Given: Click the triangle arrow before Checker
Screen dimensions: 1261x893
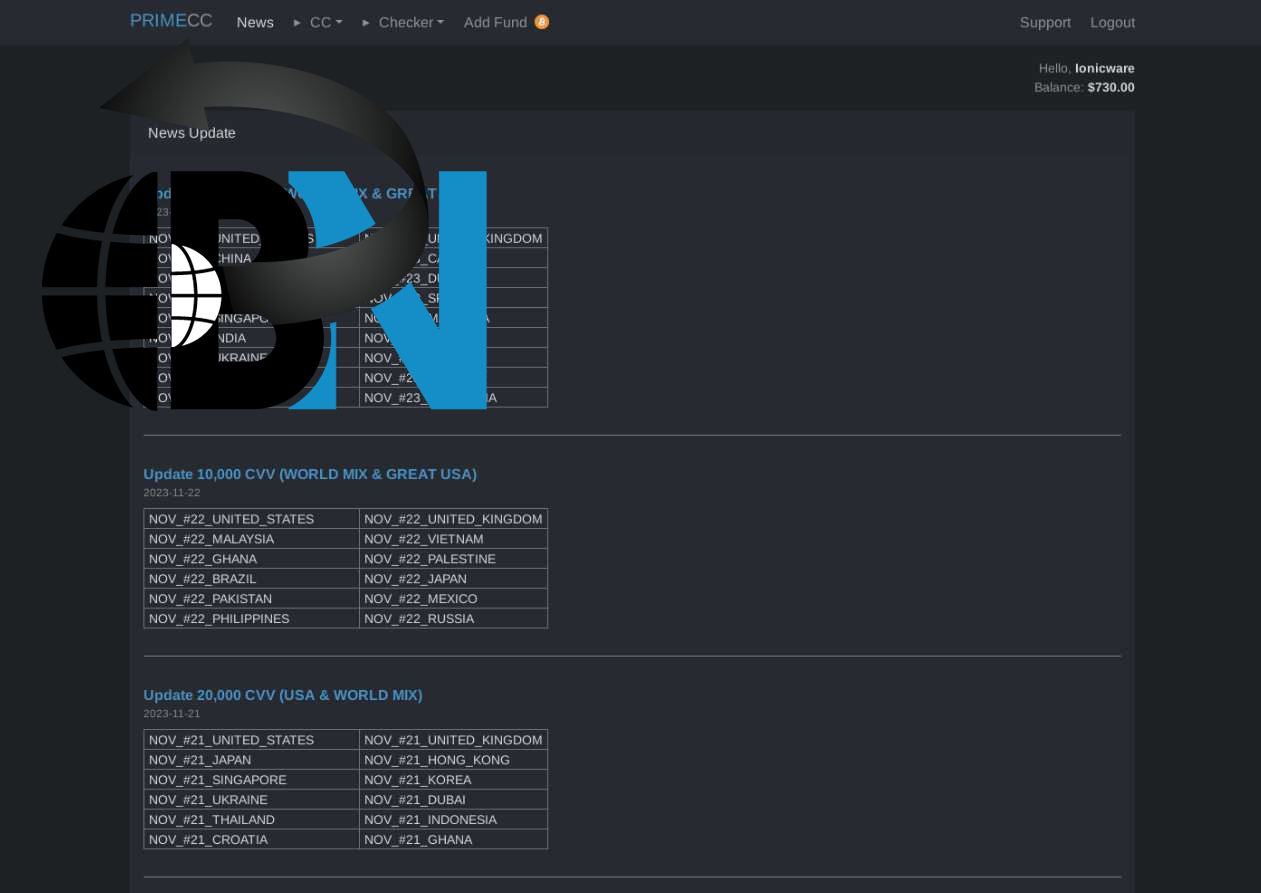Looking at the screenshot, I should [x=366, y=22].
